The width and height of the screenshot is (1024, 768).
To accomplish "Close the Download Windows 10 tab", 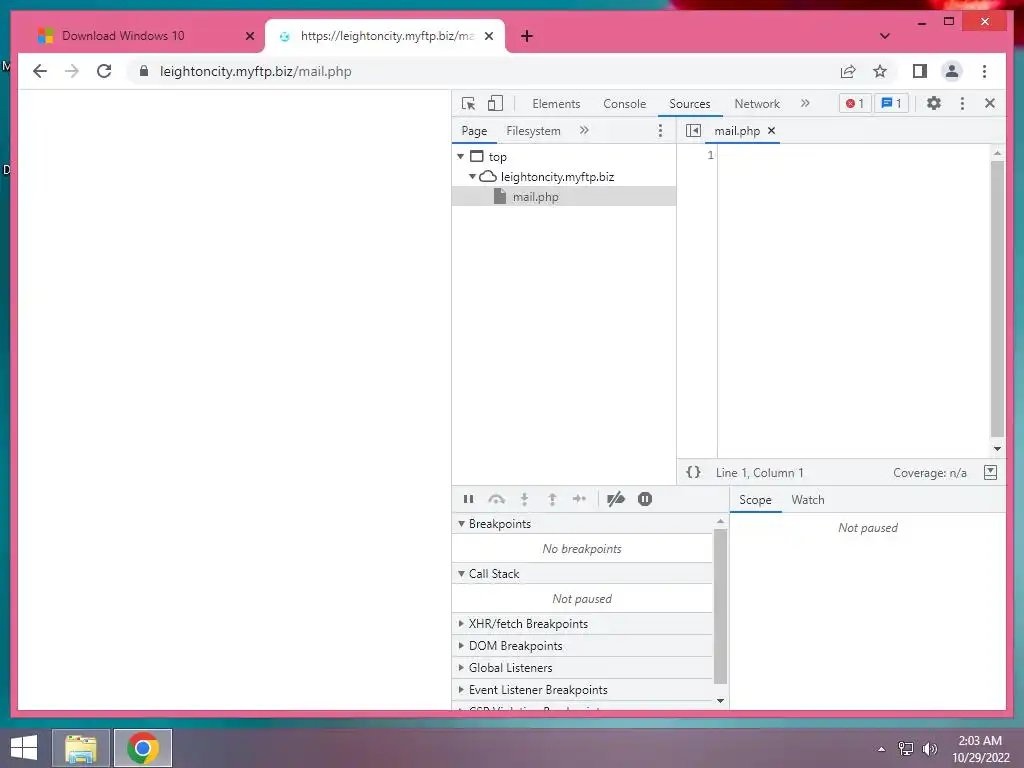I will [249, 36].
